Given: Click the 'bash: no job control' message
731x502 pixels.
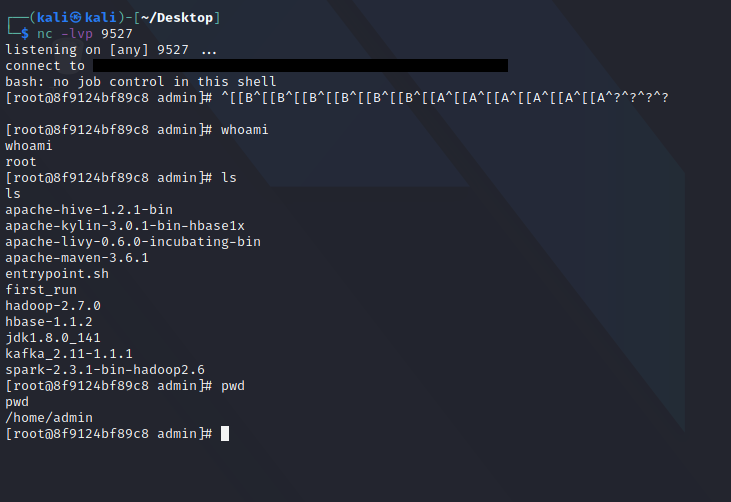Looking at the screenshot, I should [141, 82].
